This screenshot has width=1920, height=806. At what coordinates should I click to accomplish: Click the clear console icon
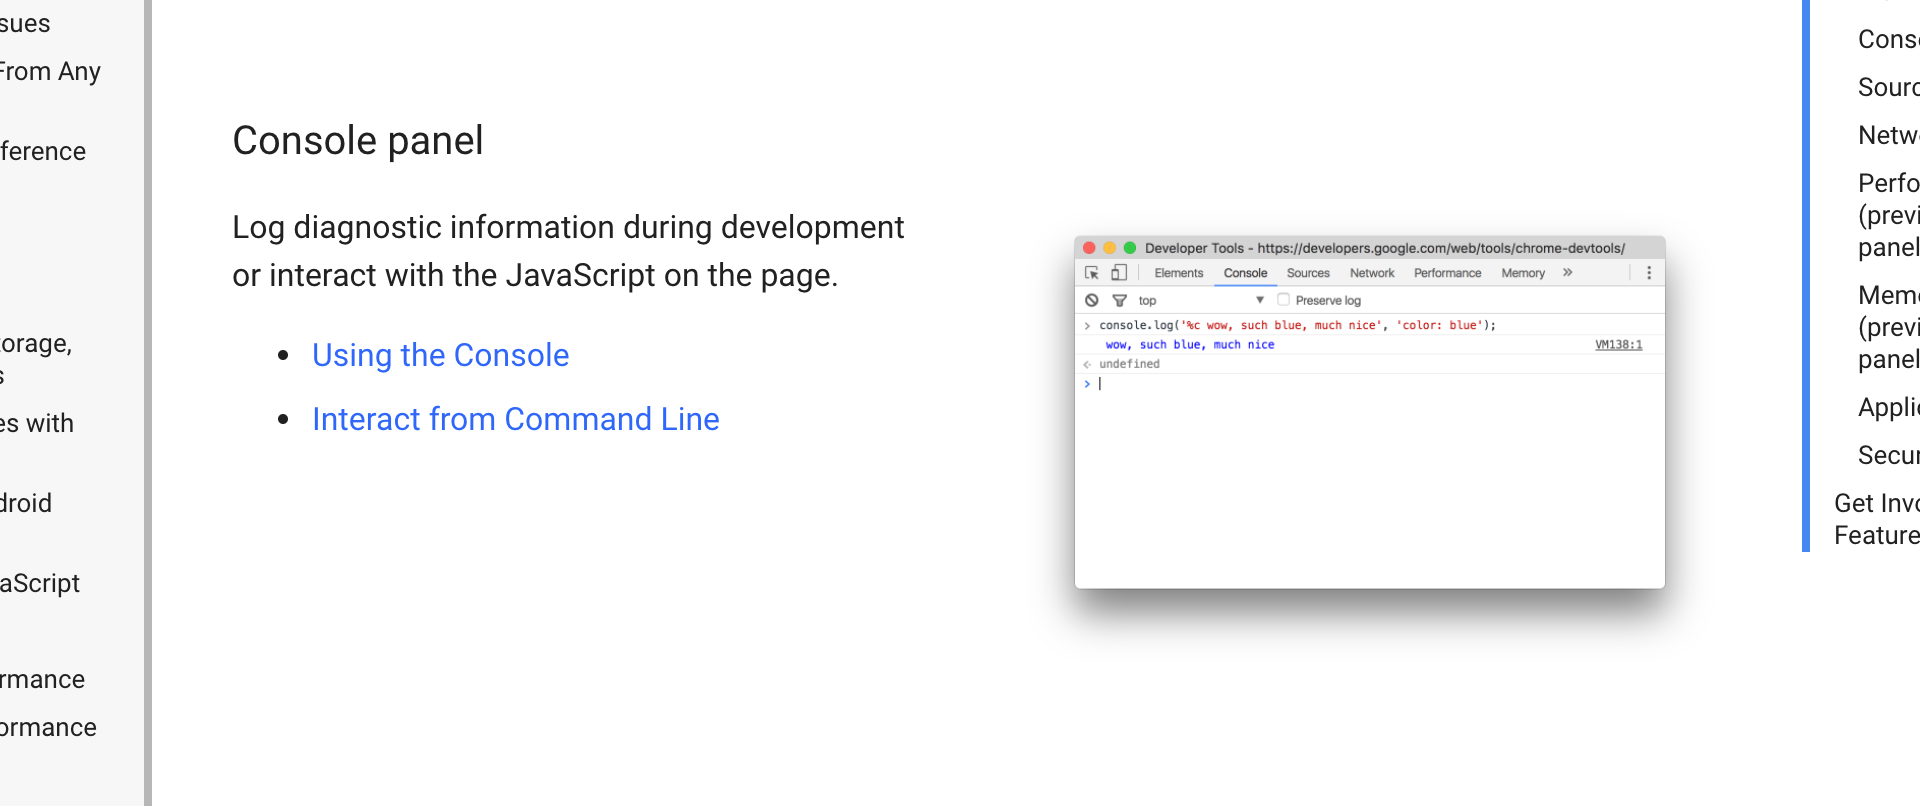click(x=1092, y=300)
